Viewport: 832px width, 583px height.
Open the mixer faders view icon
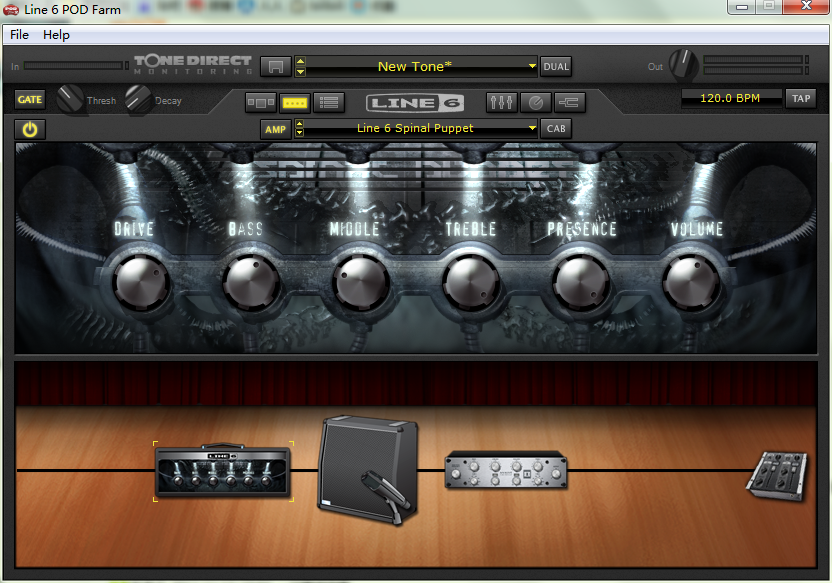[501, 102]
